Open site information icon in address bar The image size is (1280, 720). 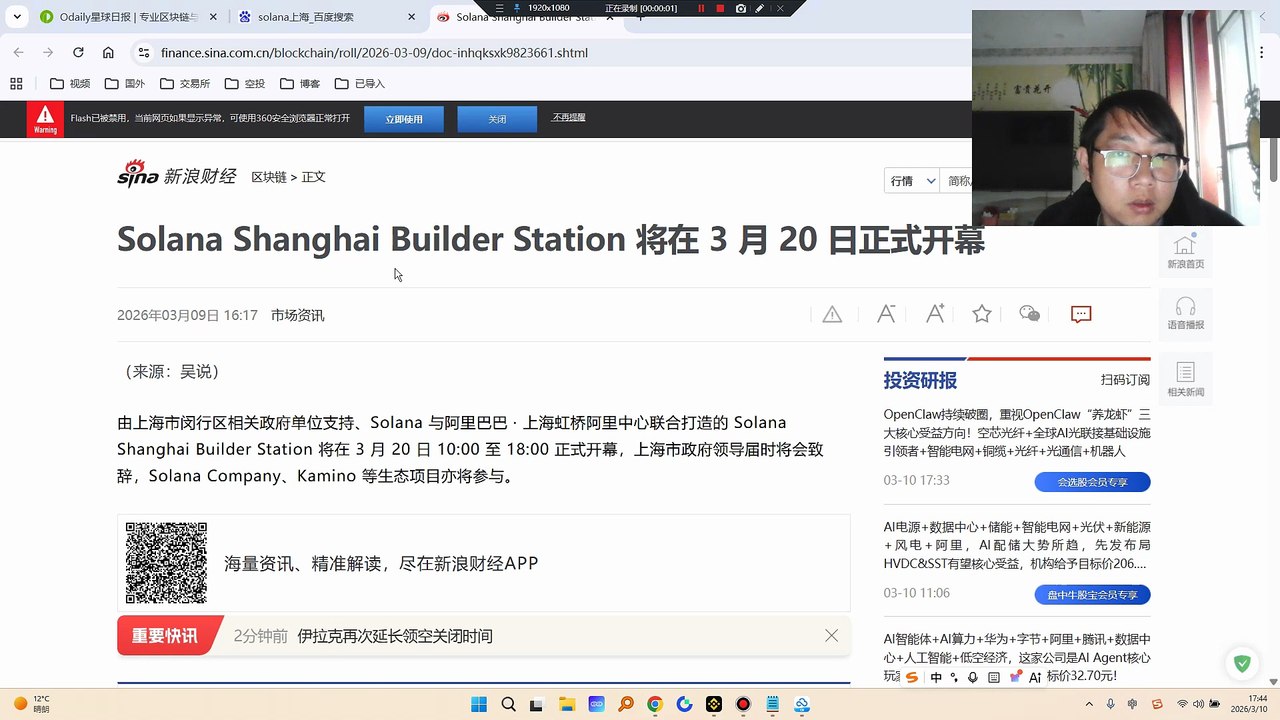[x=144, y=52]
